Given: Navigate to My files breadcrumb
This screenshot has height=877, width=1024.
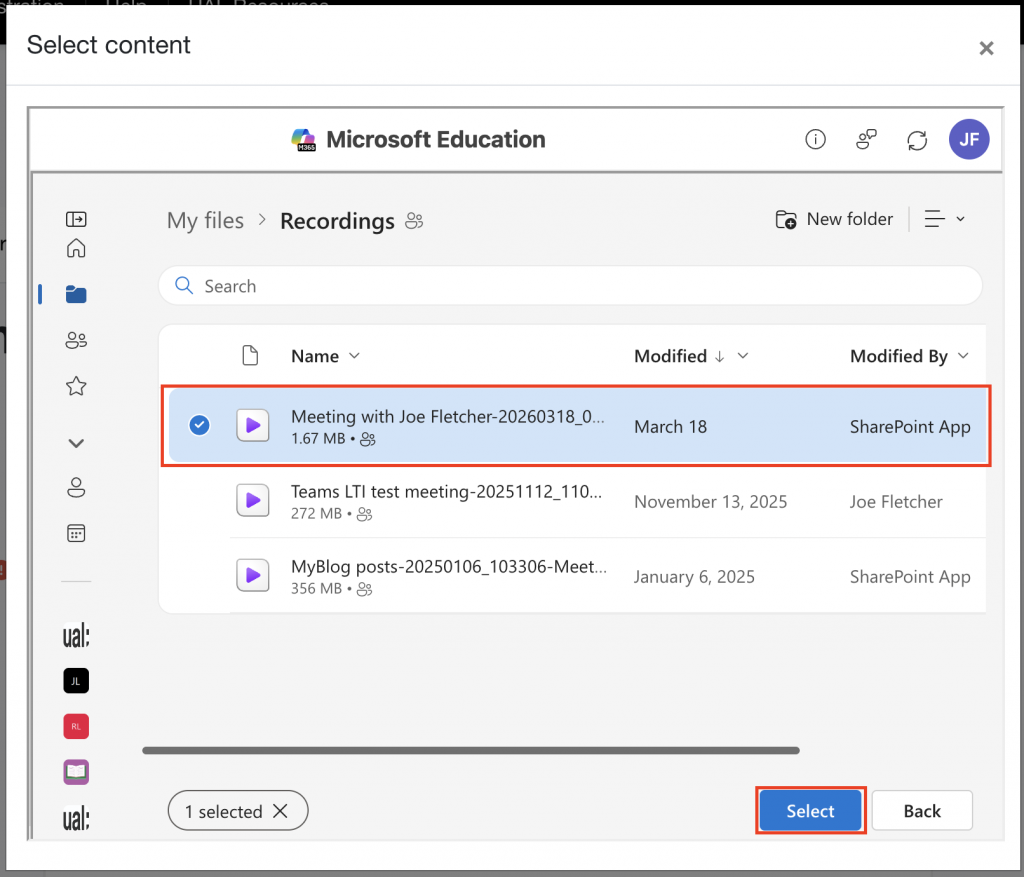Looking at the screenshot, I should coord(205,221).
